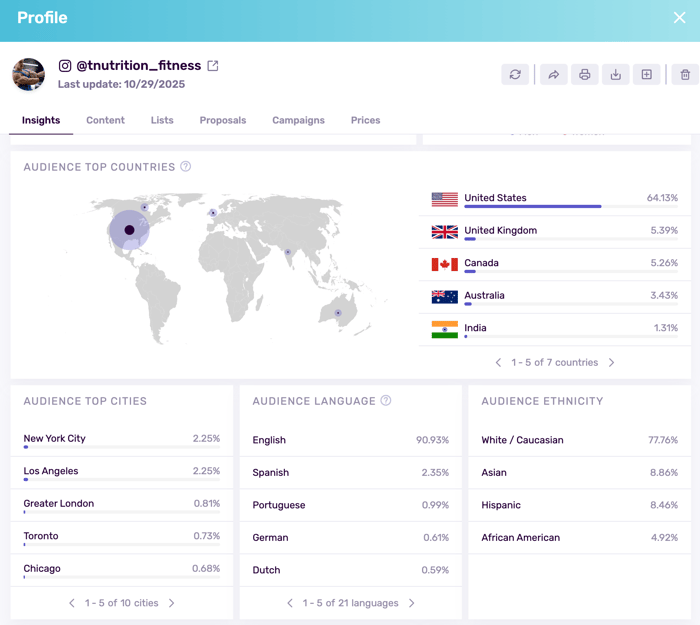Click the profile avatar thumbnail
This screenshot has height=625, width=700.
coord(29,75)
